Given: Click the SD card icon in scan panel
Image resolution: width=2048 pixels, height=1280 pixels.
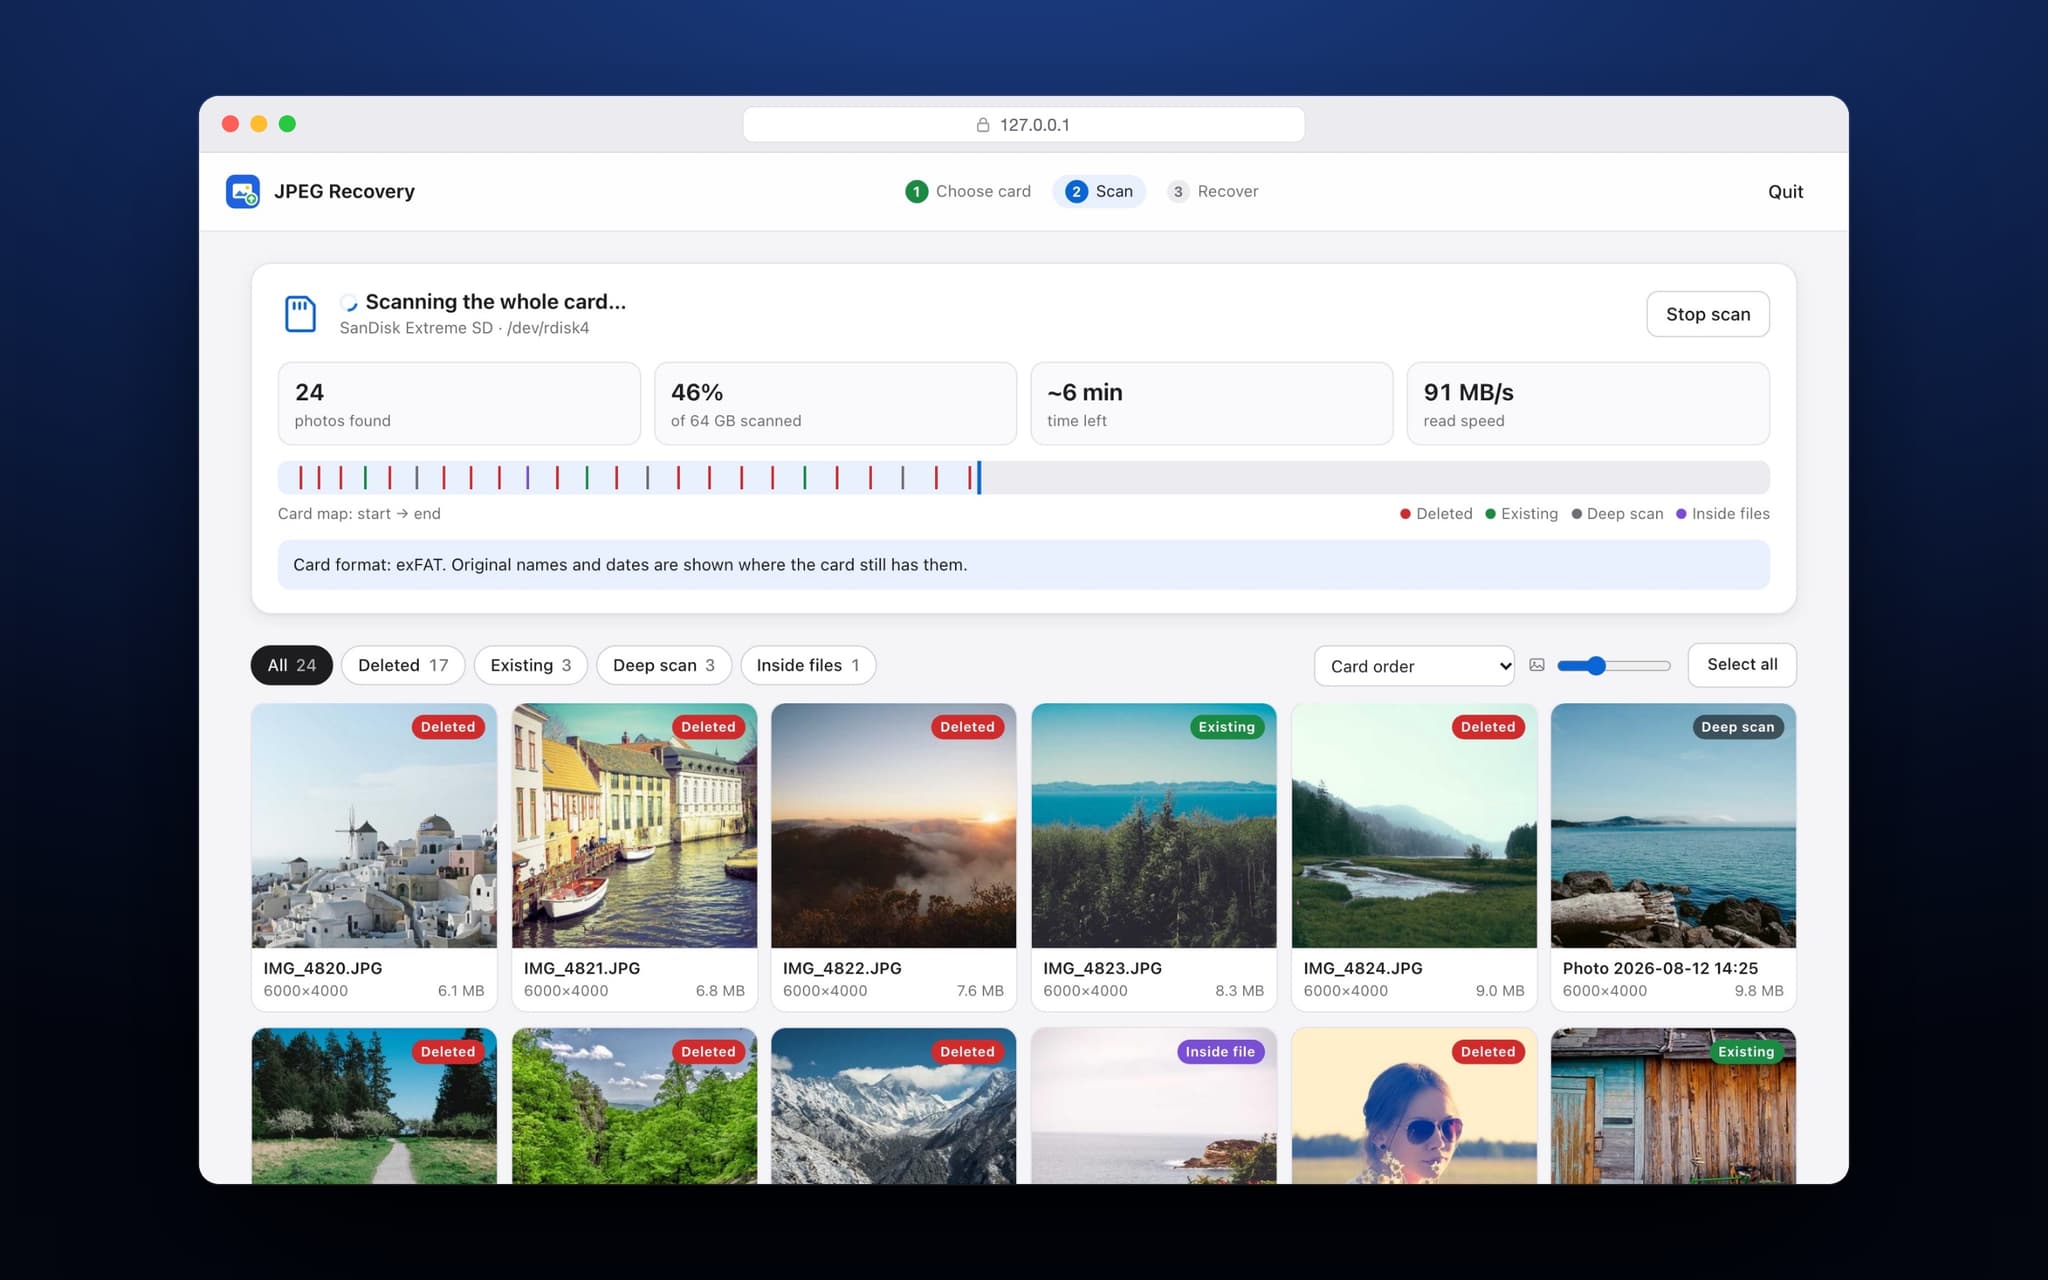Looking at the screenshot, I should 300,314.
